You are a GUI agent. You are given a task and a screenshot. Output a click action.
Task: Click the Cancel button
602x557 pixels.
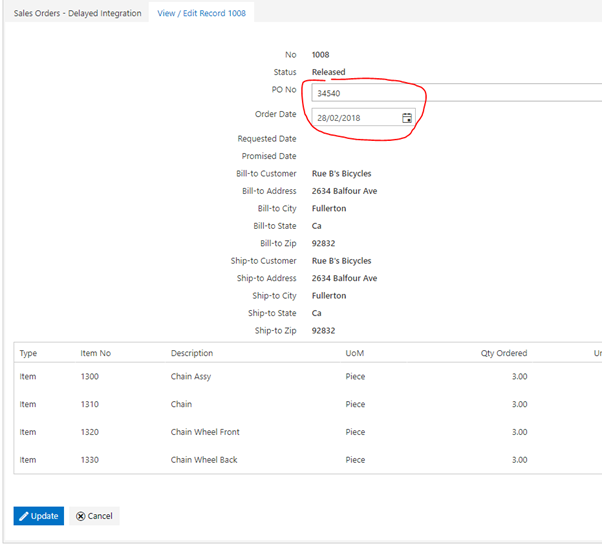coord(94,516)
